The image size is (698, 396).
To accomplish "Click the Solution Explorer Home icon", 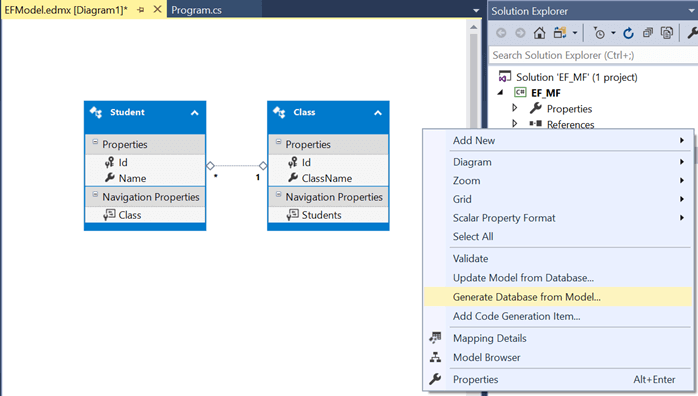I will 540,33.
